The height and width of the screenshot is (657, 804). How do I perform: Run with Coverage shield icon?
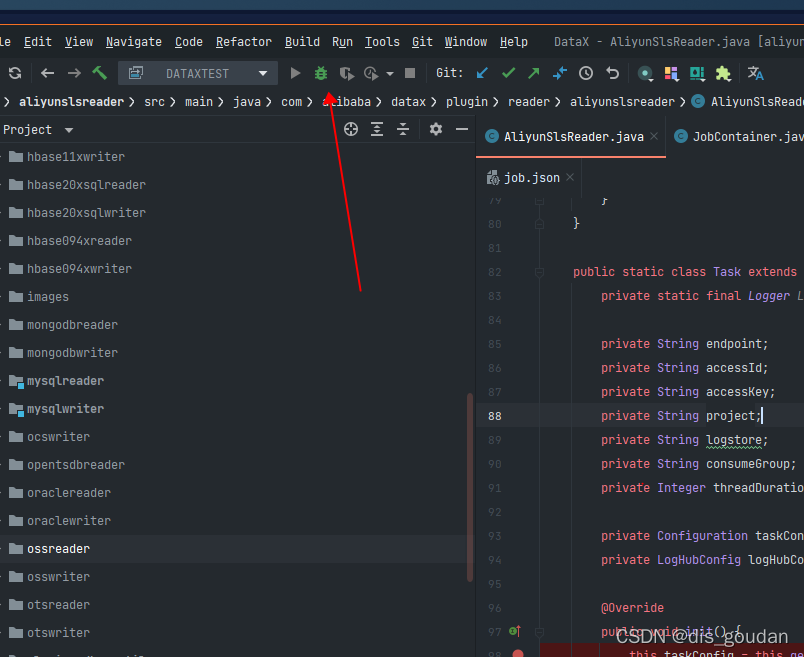click(x=347, y=73)
